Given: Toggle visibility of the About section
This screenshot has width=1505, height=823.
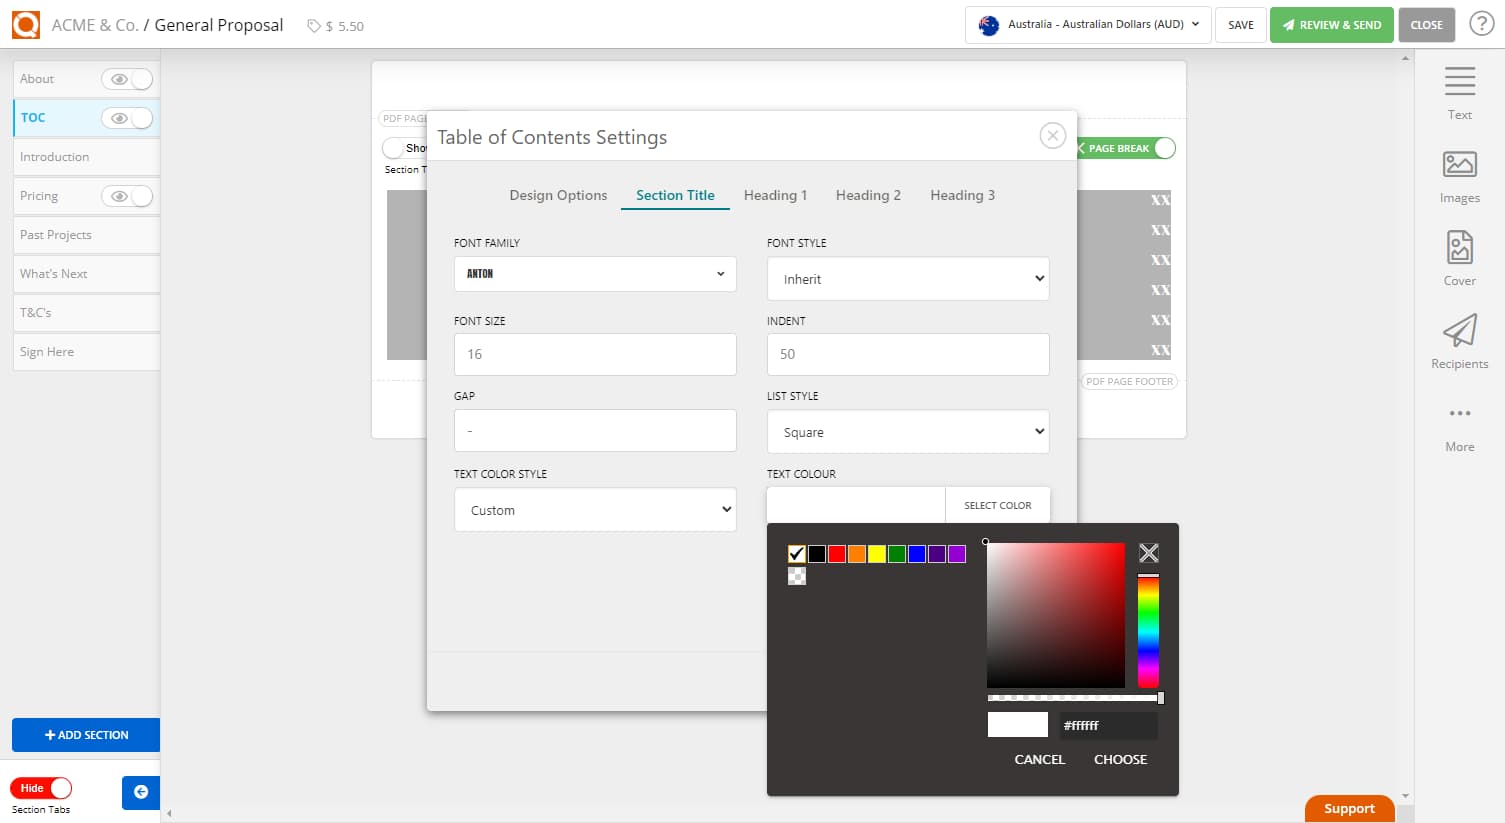Looking at the screenshot, I should pos(127,79).
